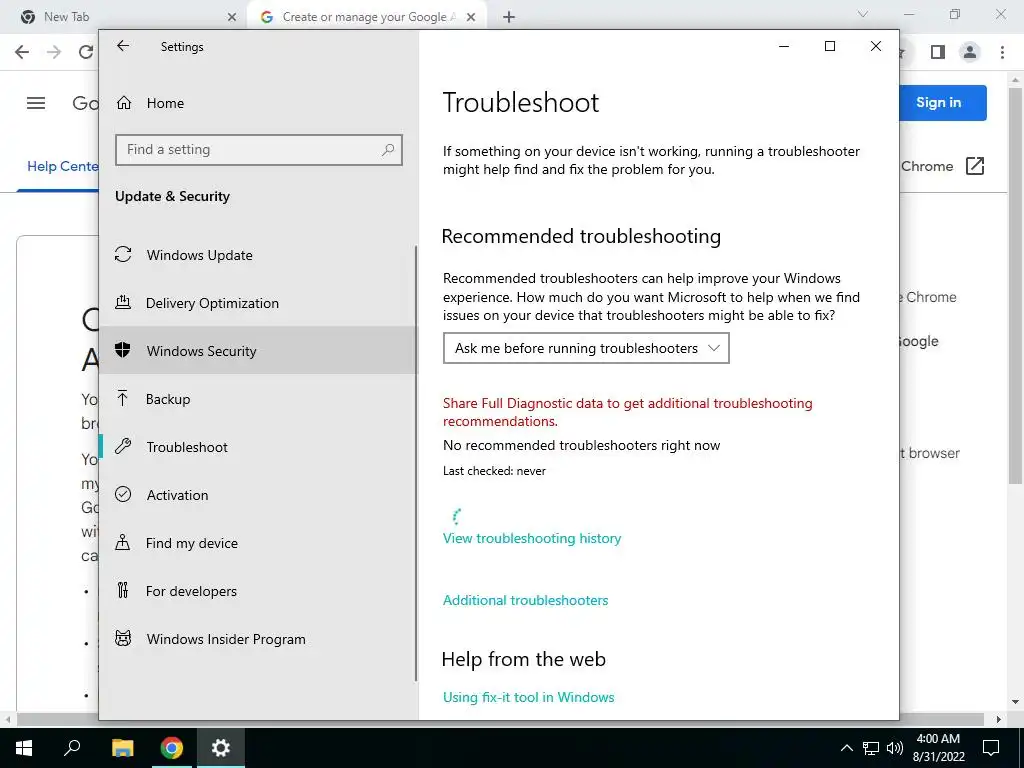Click the Find my device person icon
1024x768 pixels.
point(123,542)
